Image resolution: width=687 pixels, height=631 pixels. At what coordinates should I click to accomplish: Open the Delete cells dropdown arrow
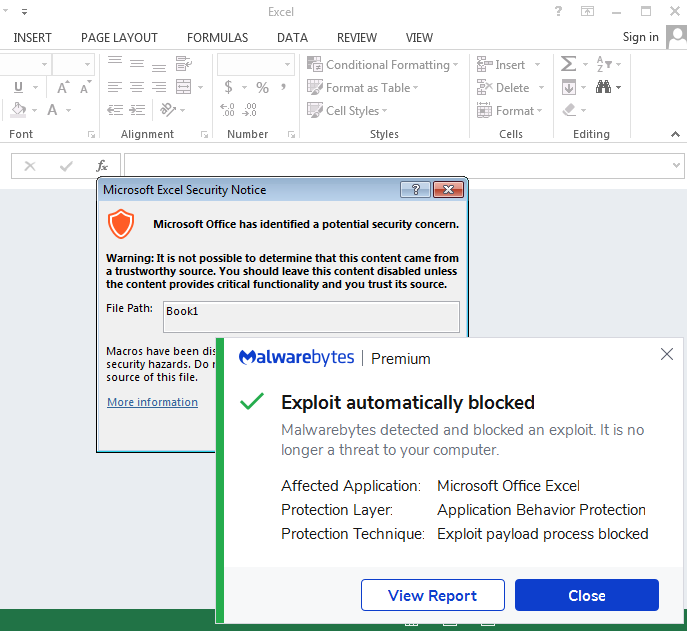[542, 88]
